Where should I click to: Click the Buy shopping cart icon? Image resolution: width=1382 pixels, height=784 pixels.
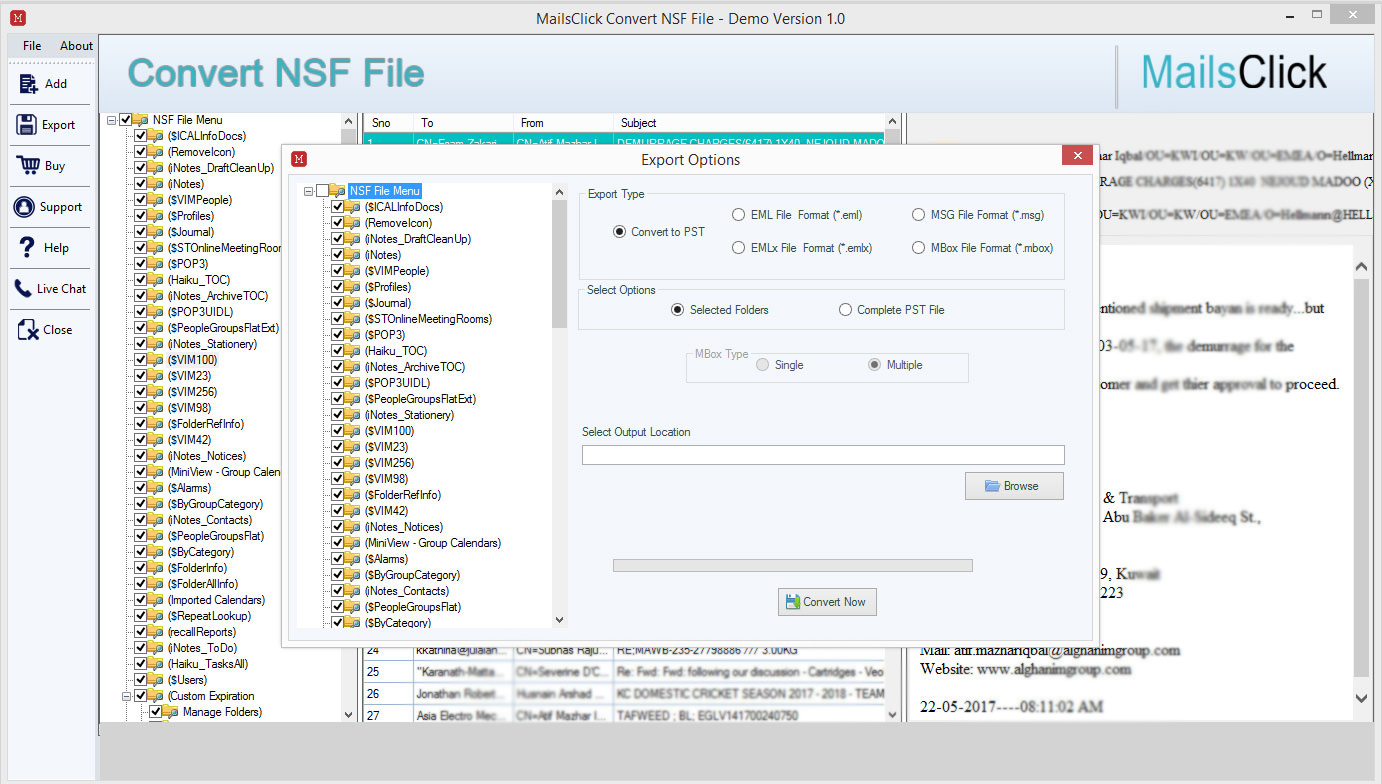click(x=26, y=166)
